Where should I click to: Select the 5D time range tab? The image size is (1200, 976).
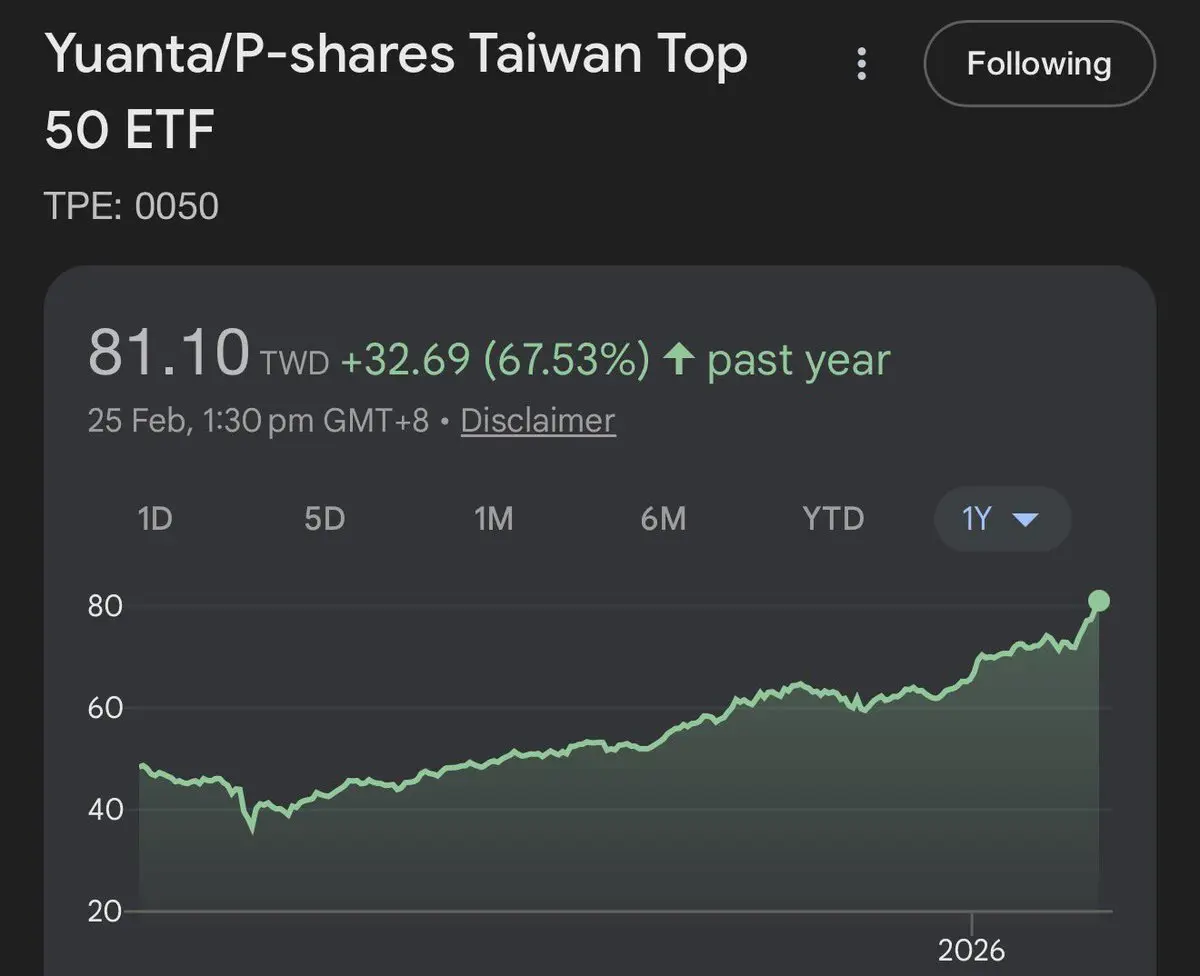click(324, 519)
